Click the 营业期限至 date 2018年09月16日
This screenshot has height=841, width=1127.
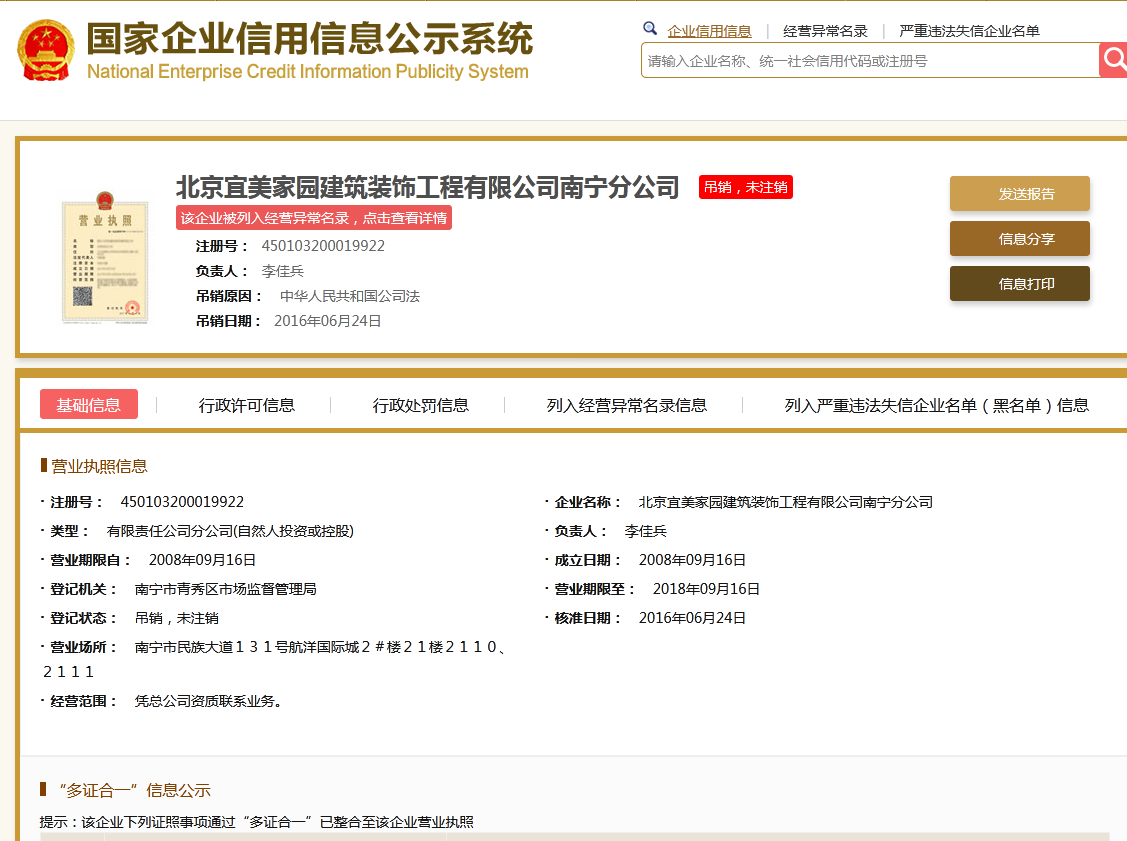pos(706,589)
